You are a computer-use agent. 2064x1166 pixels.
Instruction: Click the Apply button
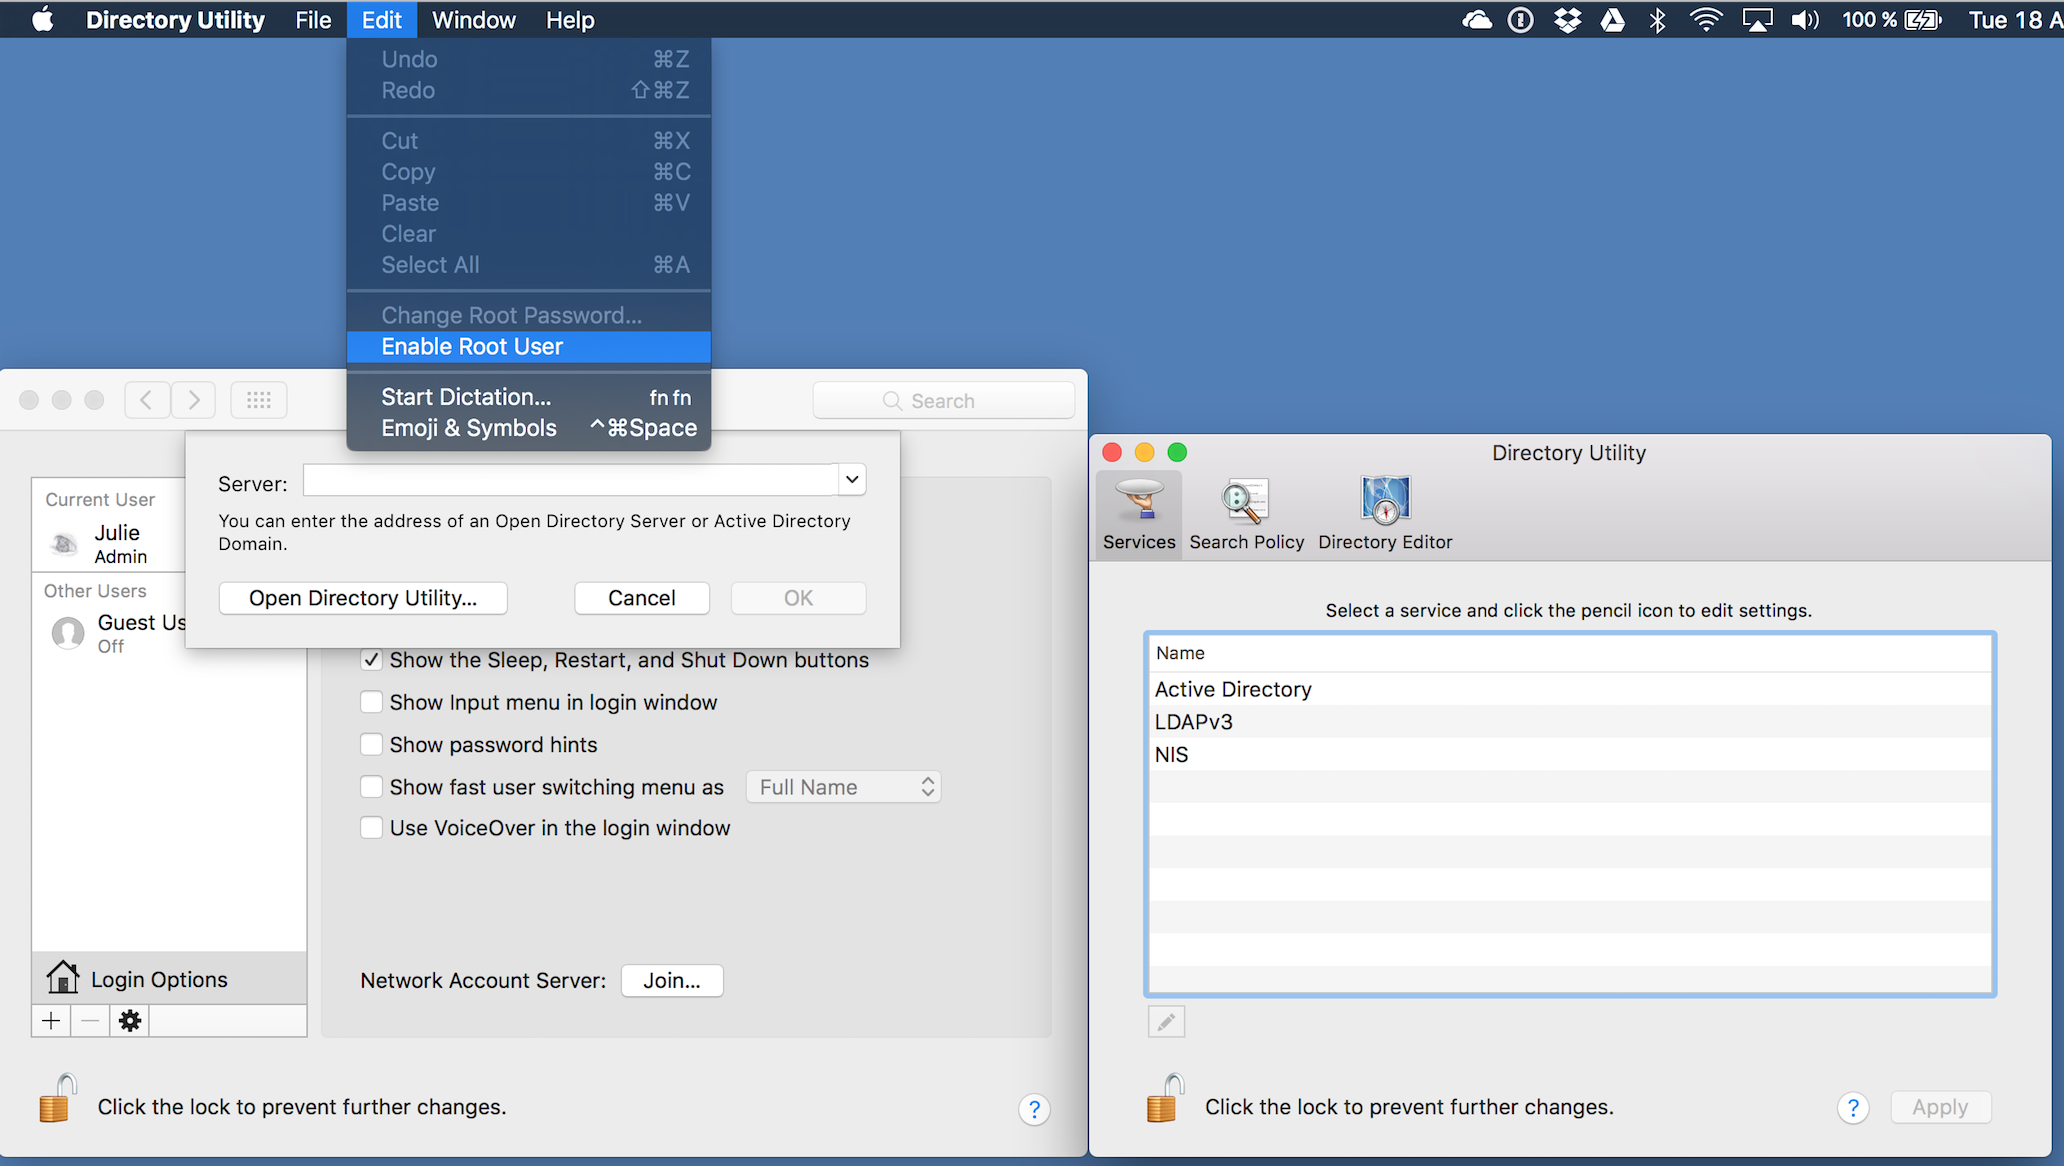[1940, 1107]
